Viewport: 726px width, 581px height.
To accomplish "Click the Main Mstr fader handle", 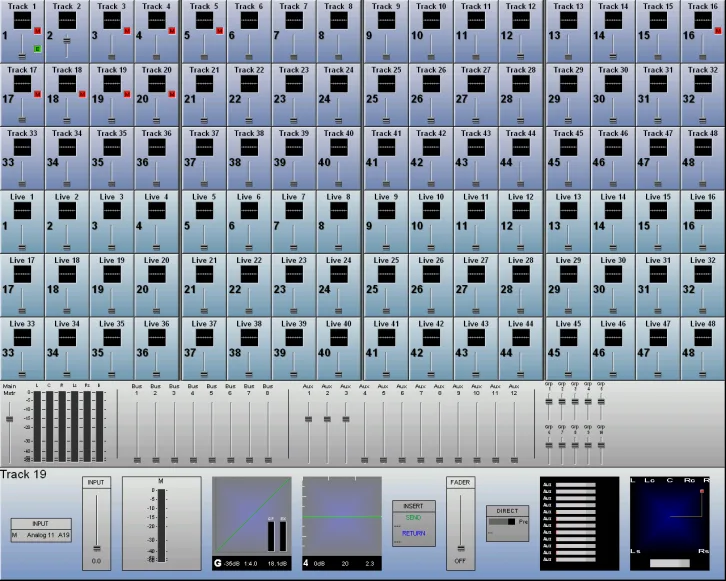I will point(9,419).
